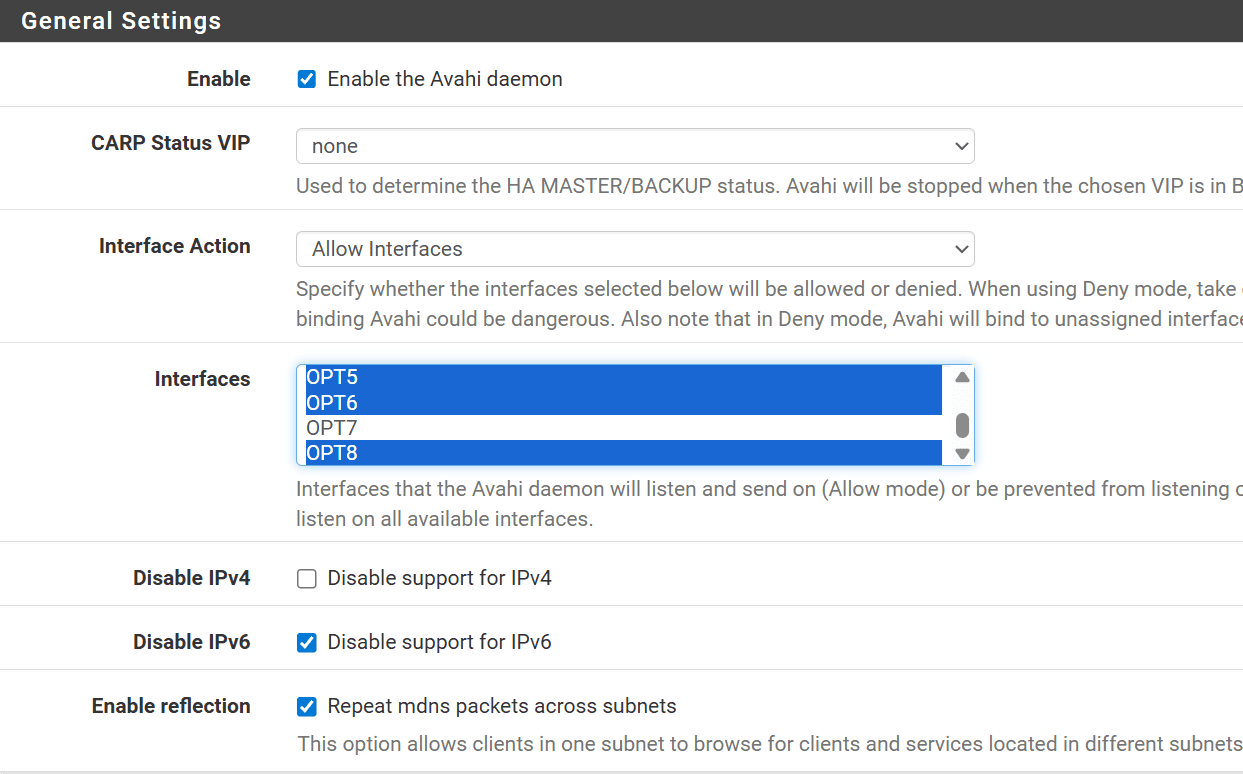Select the OPT5 interface entry

coord(622,378)
